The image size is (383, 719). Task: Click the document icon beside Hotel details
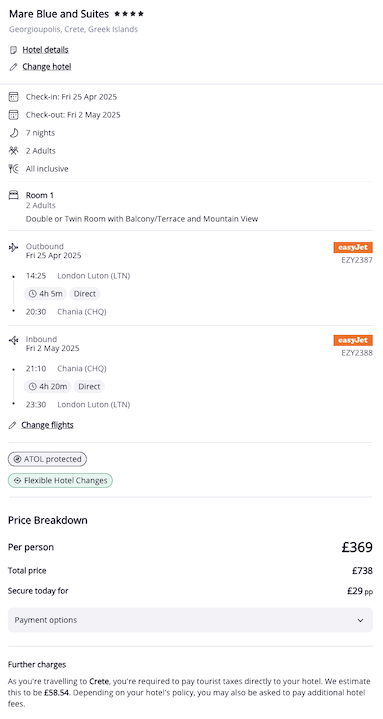point(13,50)
